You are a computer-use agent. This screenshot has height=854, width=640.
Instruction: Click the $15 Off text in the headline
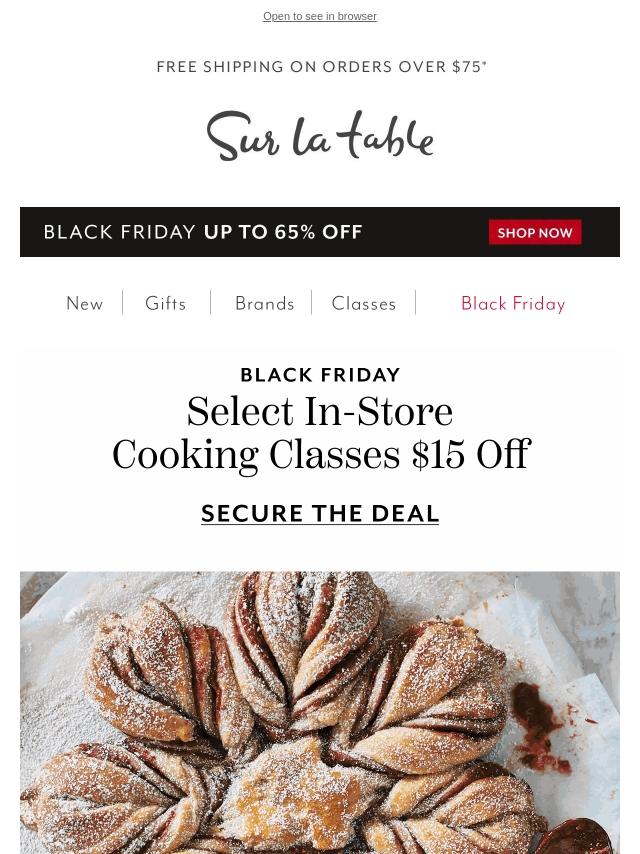point(470,456)
